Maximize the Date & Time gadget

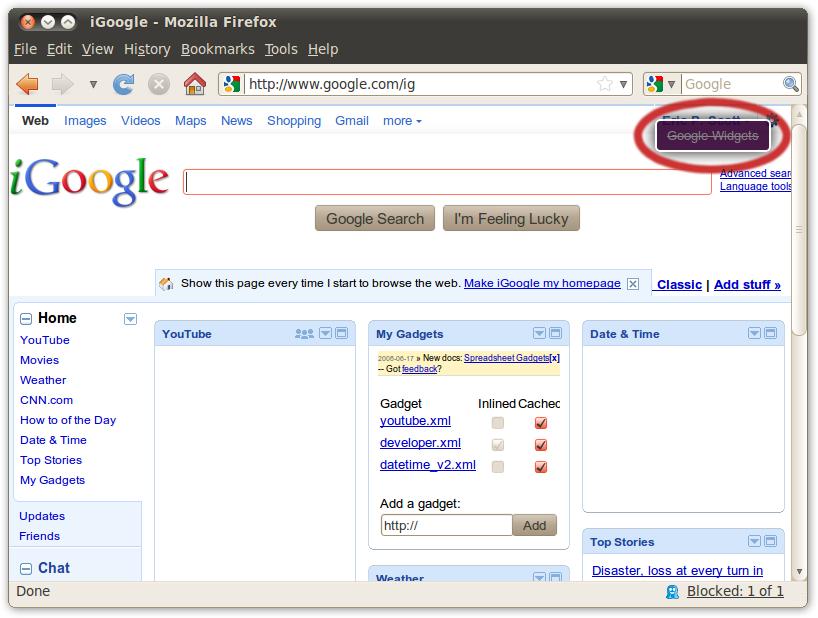tap(771, 333)
